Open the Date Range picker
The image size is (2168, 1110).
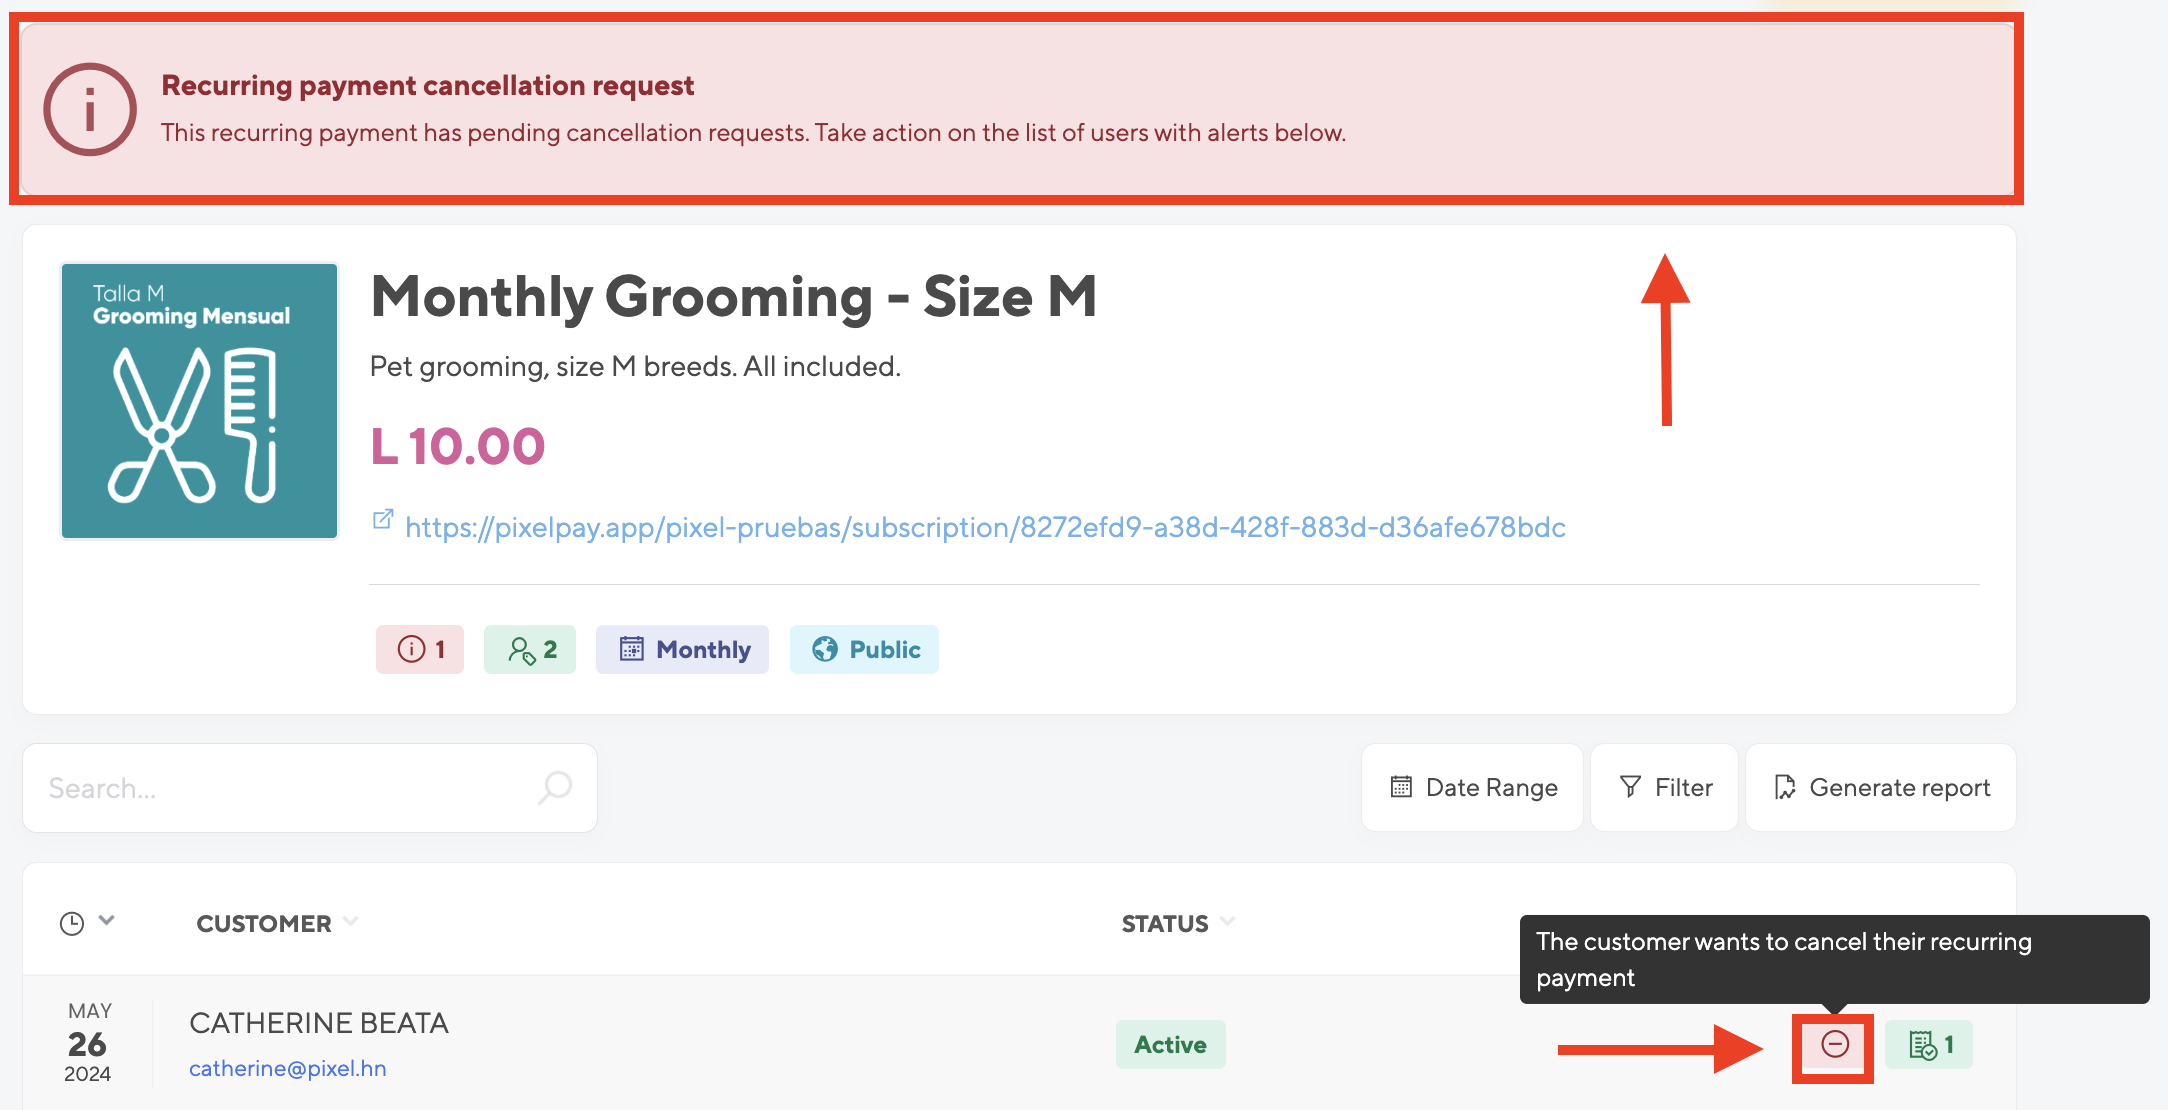pos(1472,788)
